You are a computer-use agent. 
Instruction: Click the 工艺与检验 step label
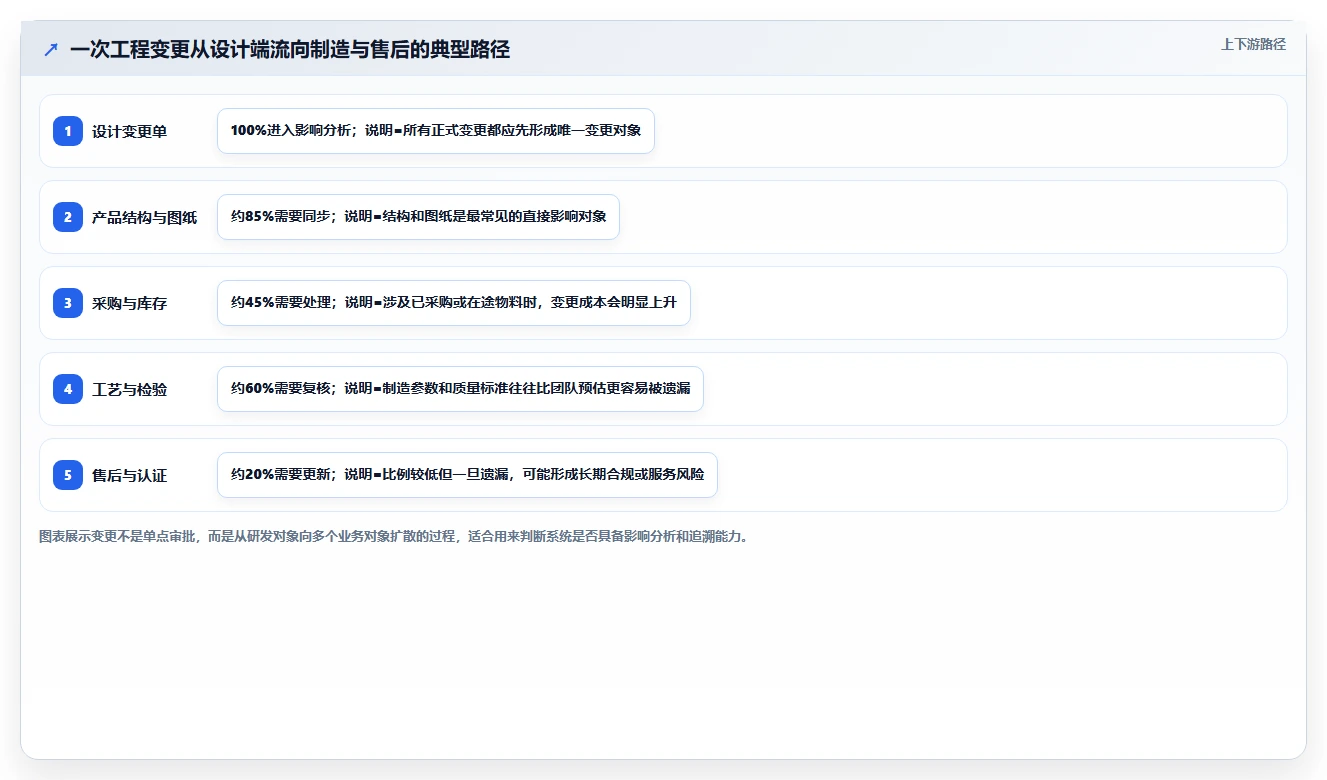tap(129, 389)
